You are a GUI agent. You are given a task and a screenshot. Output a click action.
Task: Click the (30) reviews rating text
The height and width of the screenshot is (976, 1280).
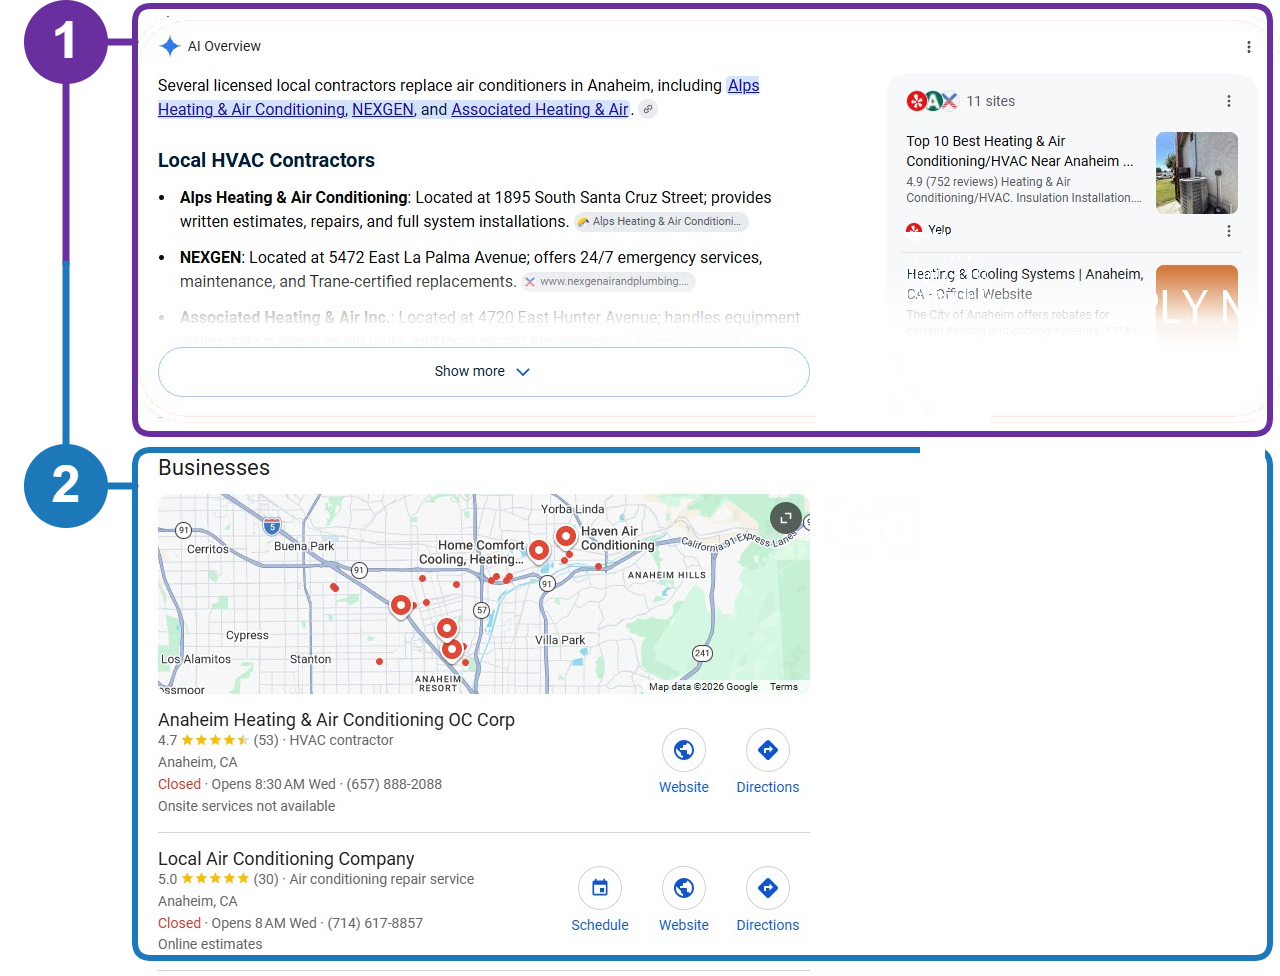click(266, 880)
